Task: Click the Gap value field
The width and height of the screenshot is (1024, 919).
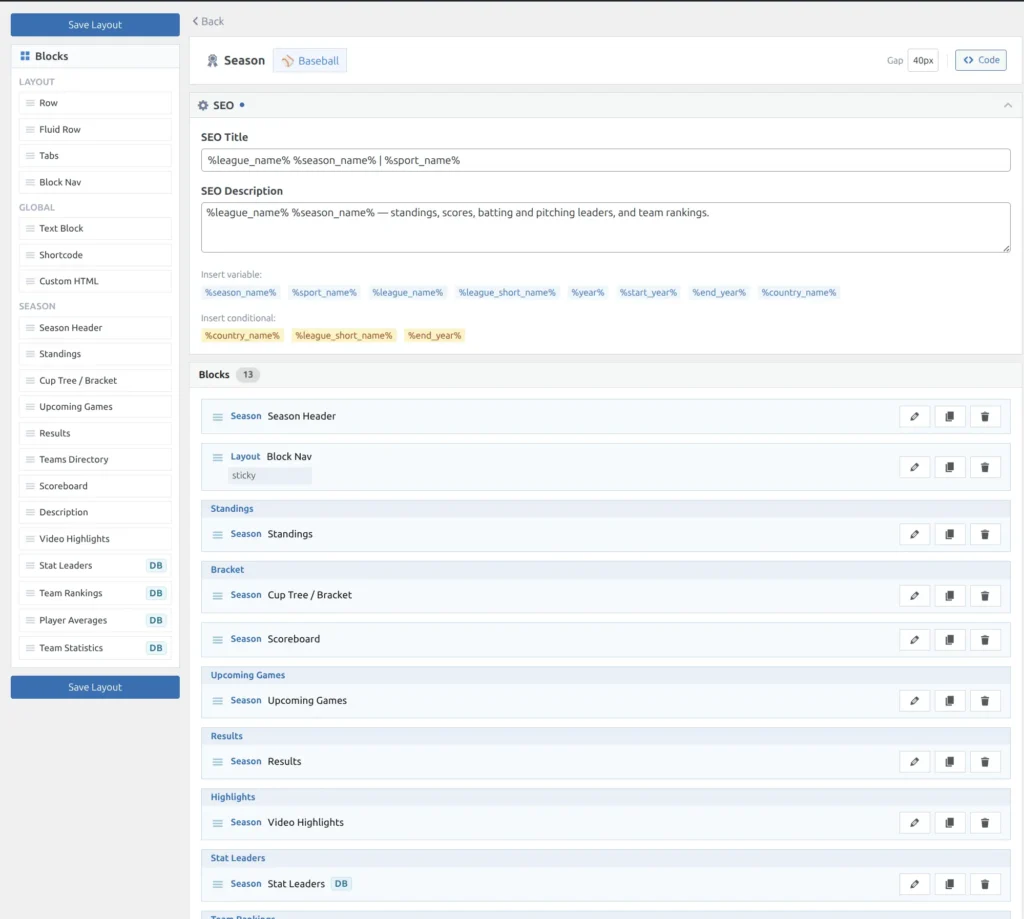Action: click(x=923, y=60)
